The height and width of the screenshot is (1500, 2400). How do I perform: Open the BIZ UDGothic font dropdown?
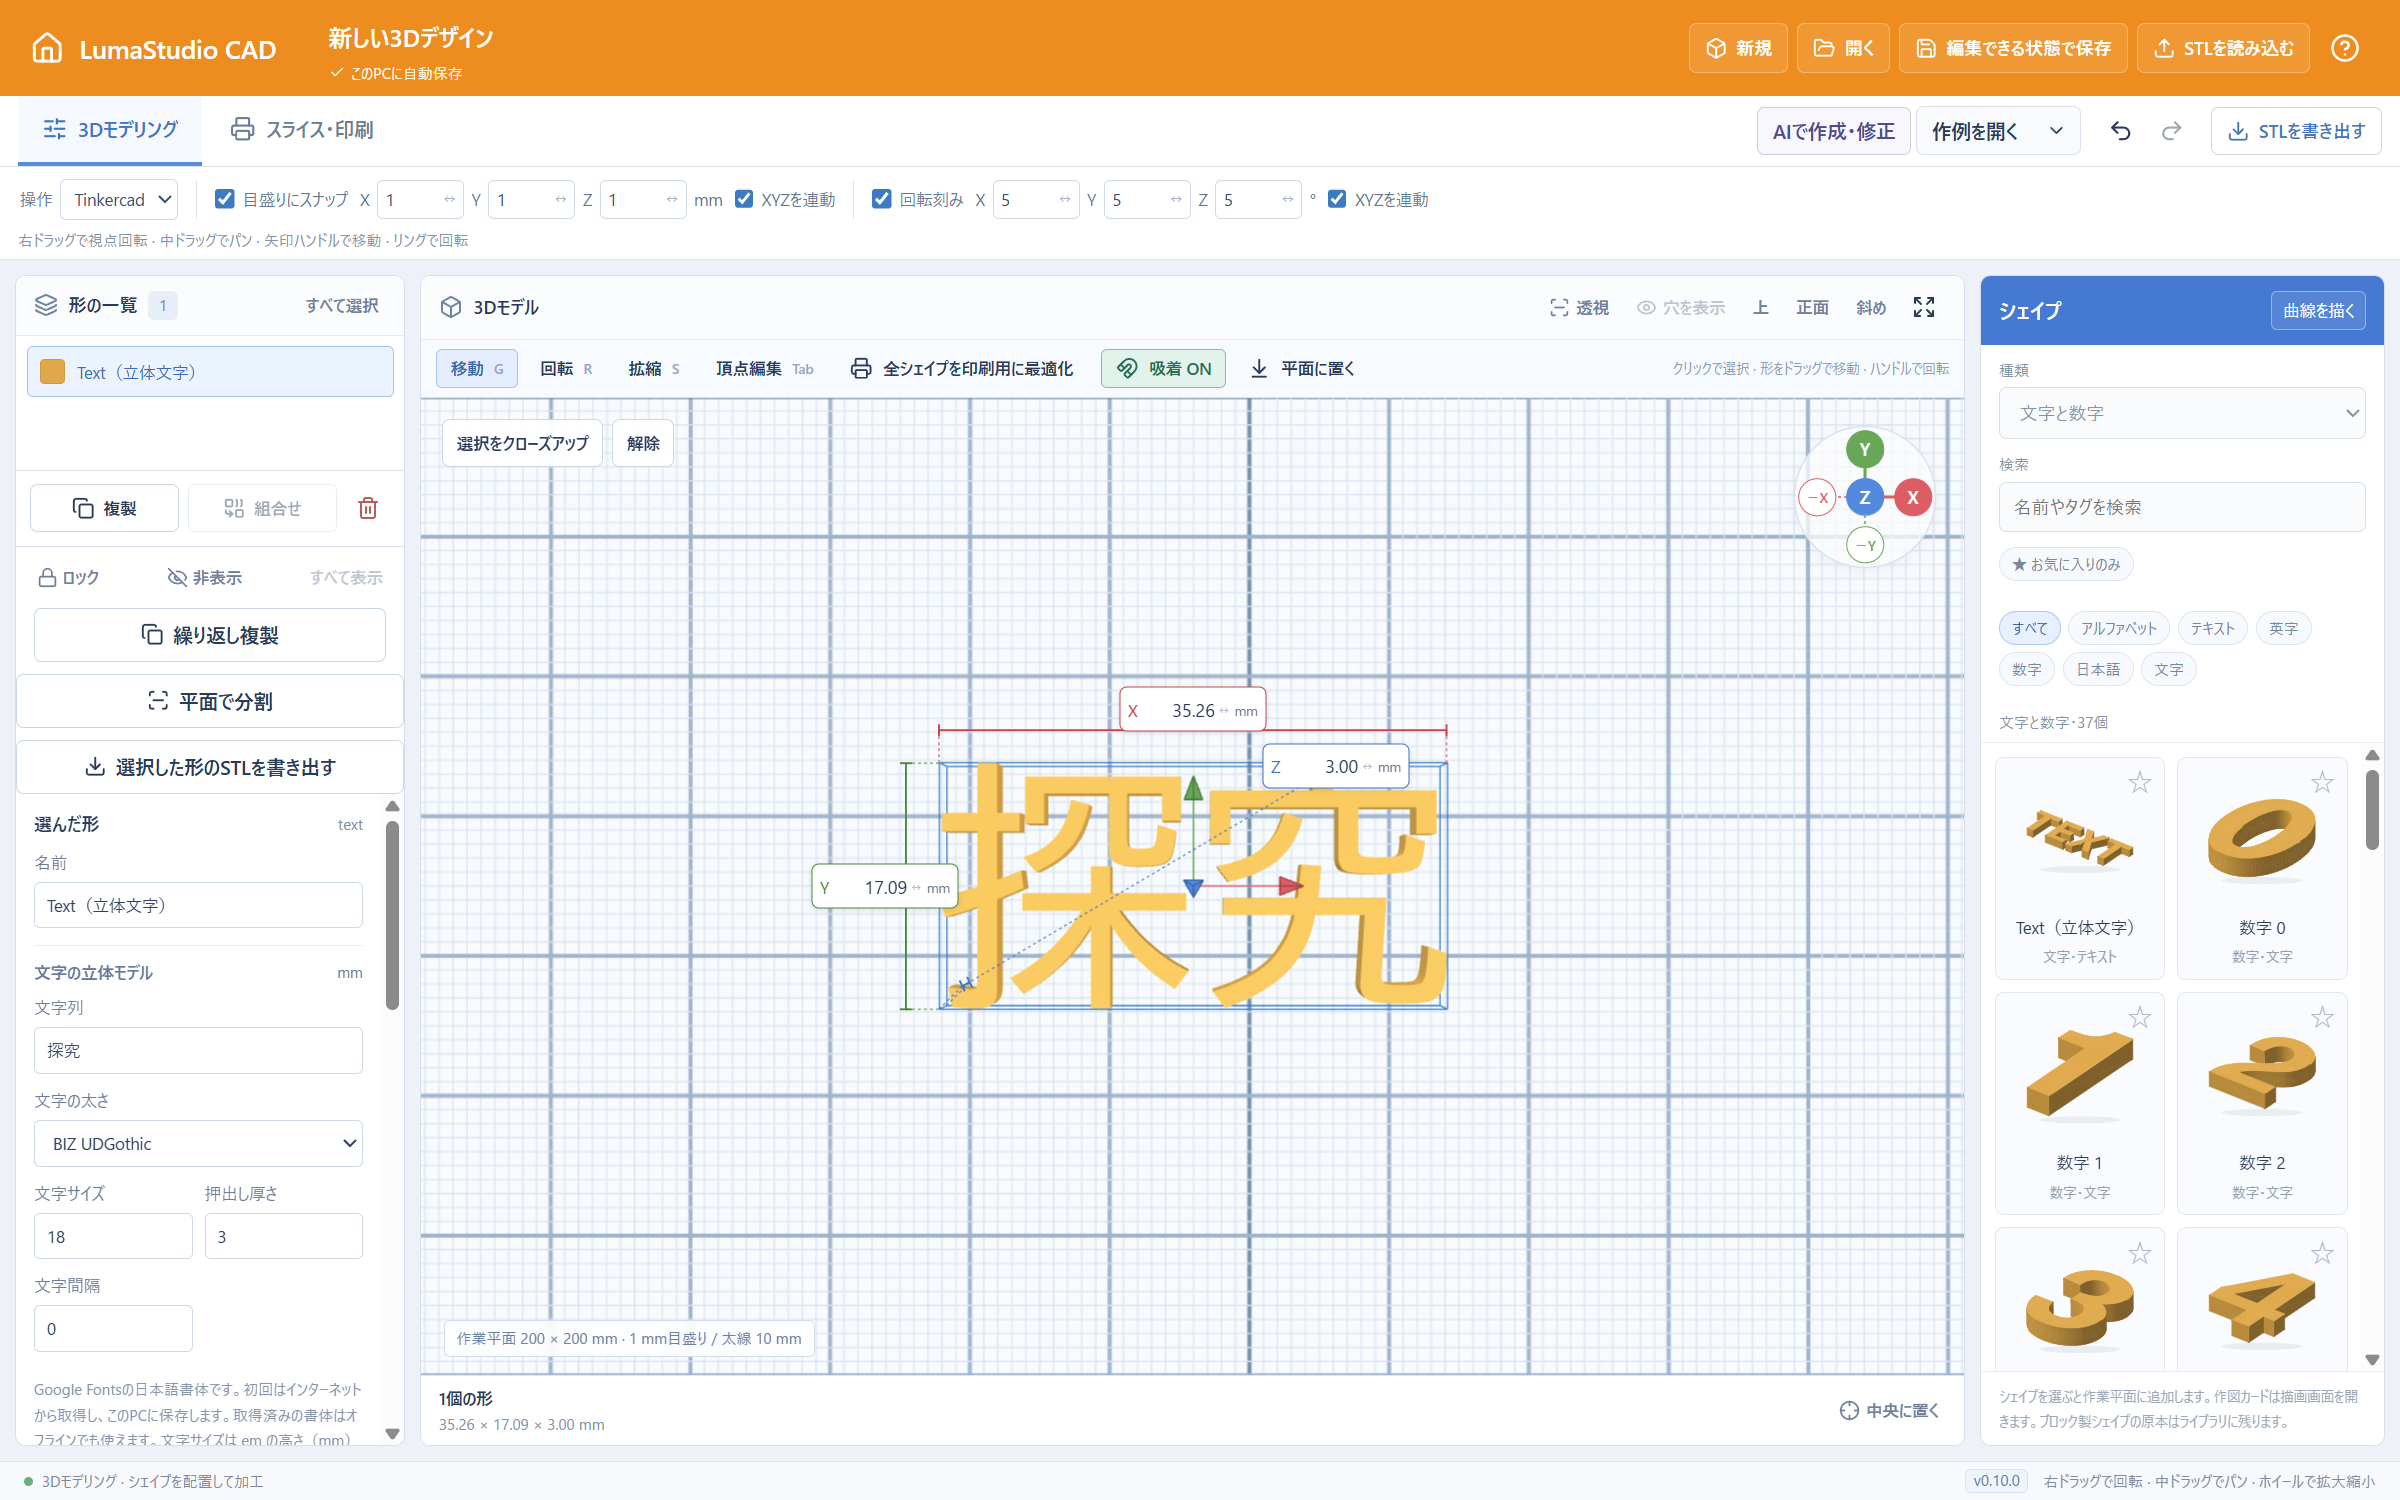coord(198,1143)
